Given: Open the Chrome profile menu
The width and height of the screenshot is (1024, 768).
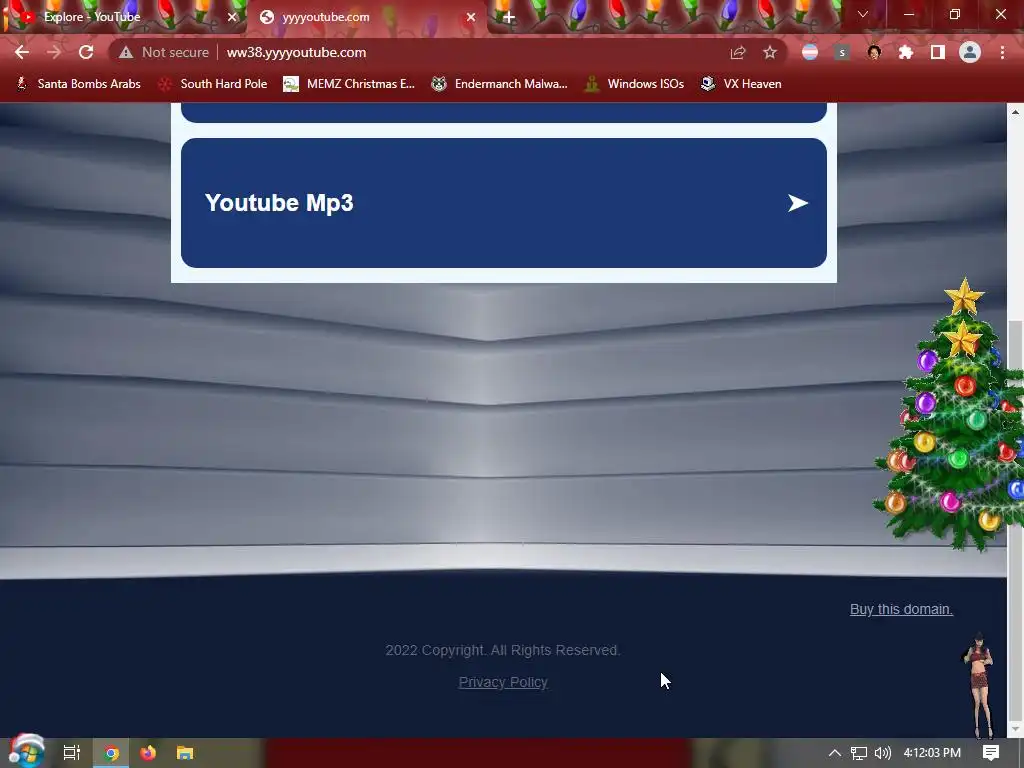Looking at the screenshot, I should tap(970, 52).
